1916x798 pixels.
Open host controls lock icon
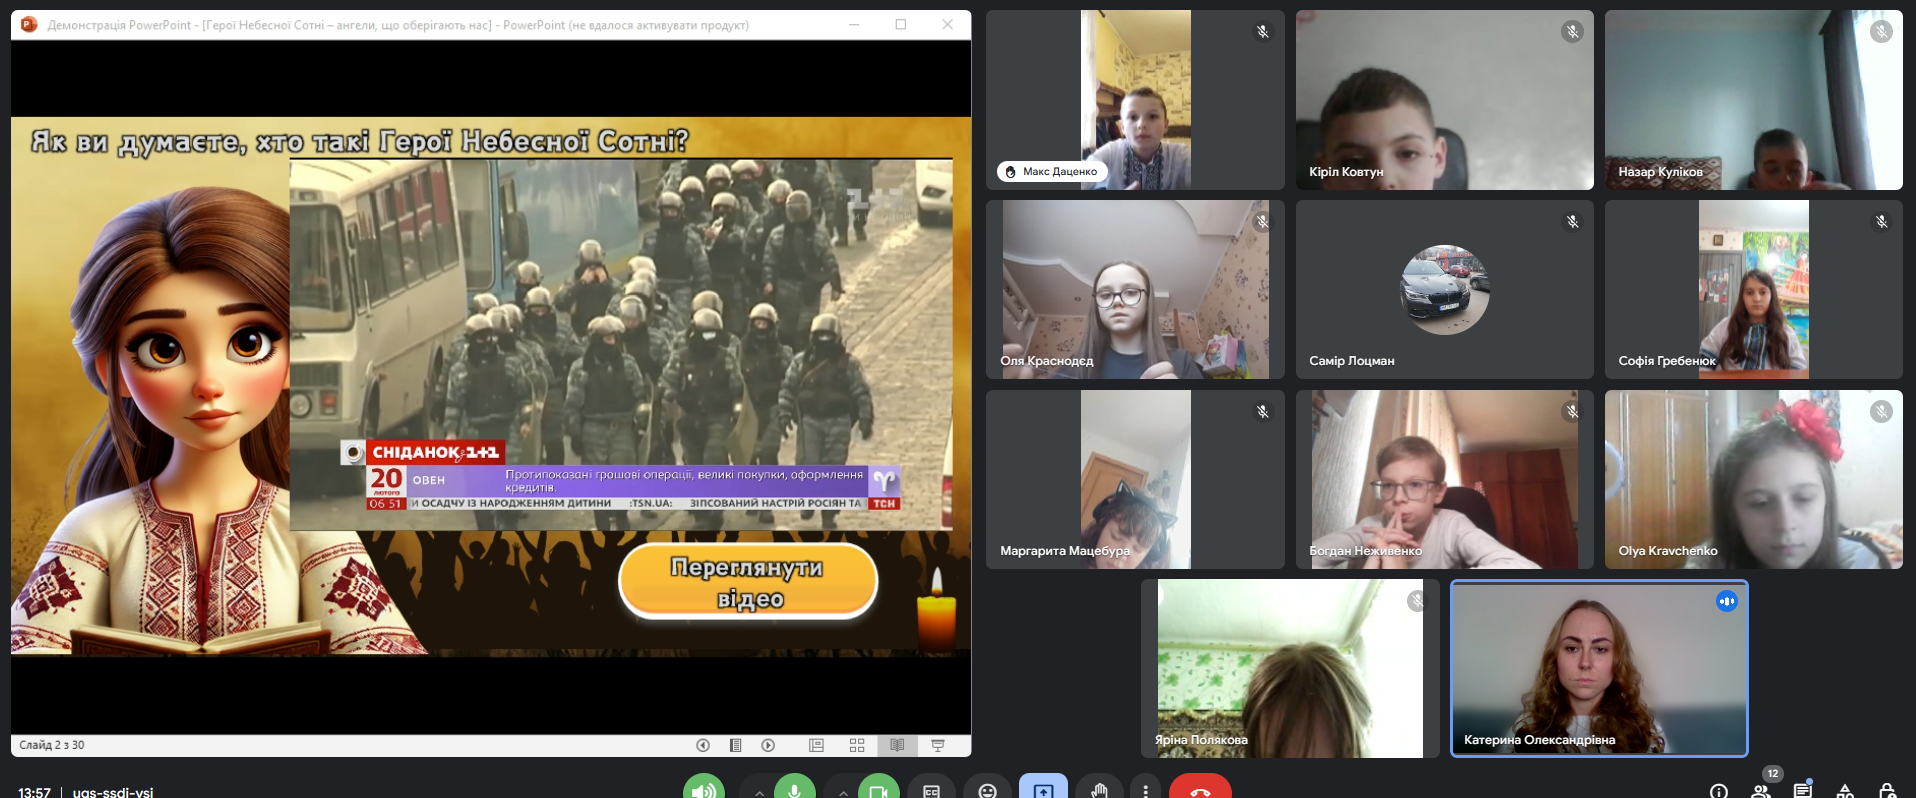[1886, 790]
